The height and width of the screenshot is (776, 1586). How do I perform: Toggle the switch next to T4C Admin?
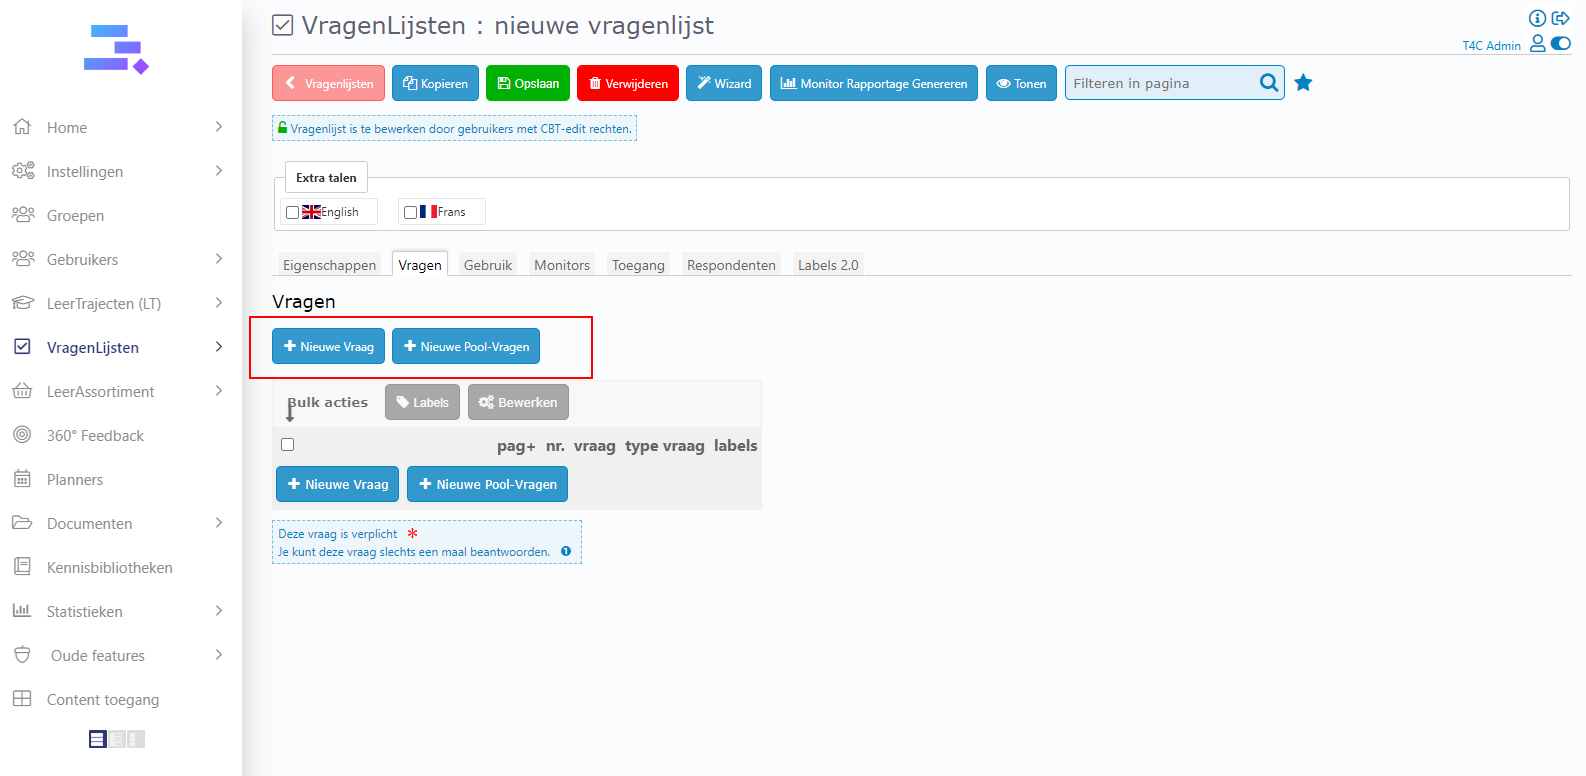point(1561,43)
